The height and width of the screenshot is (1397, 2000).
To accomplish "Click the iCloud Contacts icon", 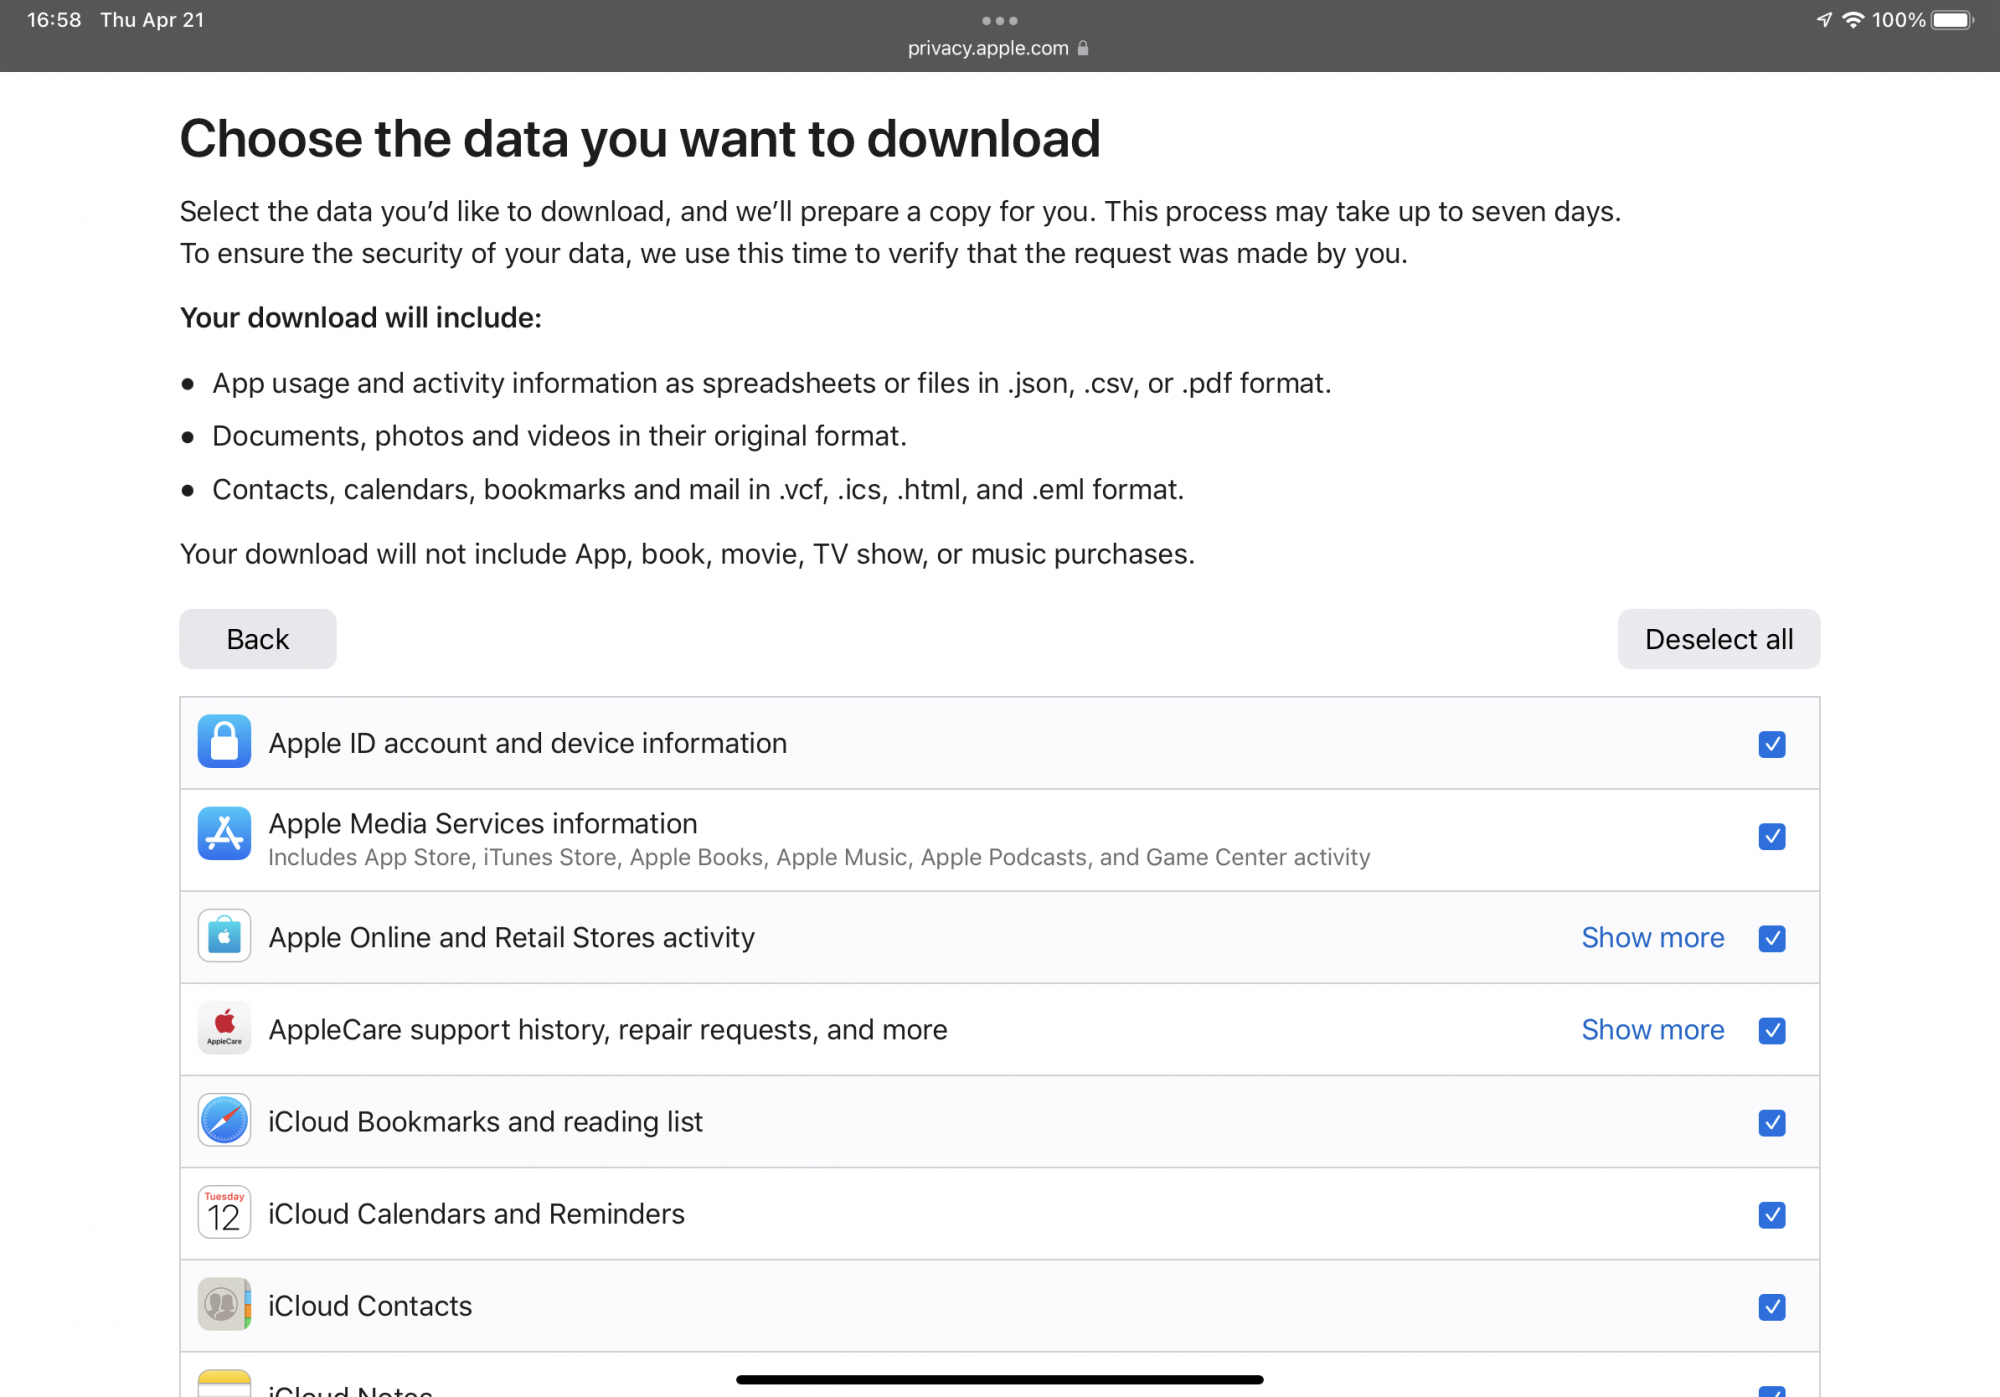I will coord(224,1305).
